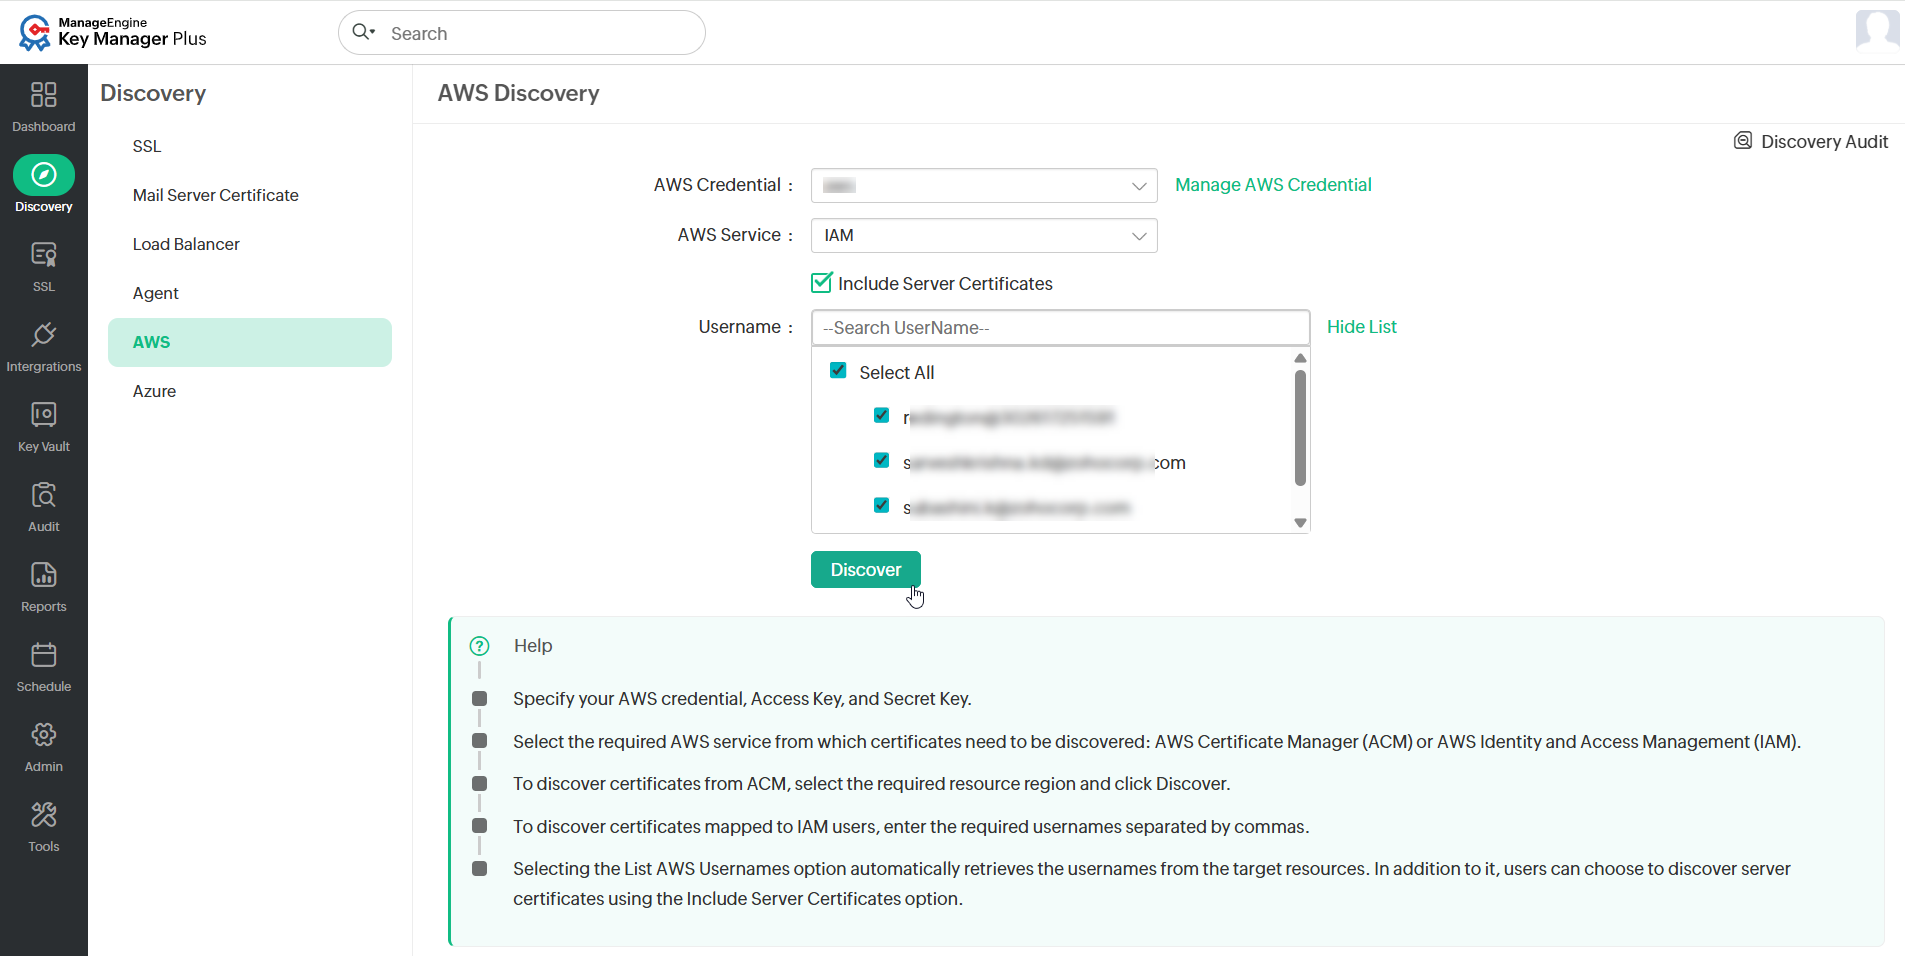The image size is (1905, 956).
Task: Open Agent discovery menu item
Action: (x=250, y=293)
